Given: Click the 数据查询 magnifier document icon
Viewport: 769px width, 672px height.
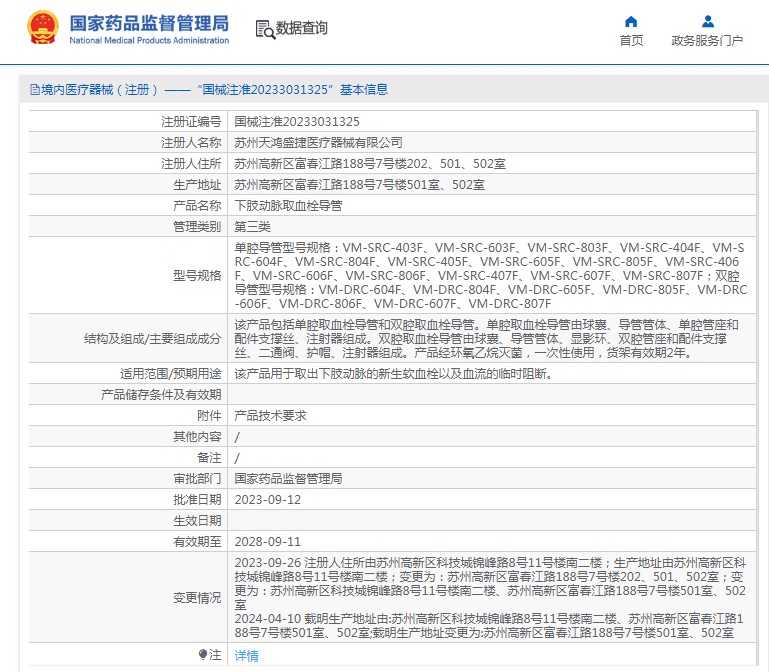Looking at the screenshot, I should [x=265, y=29].
